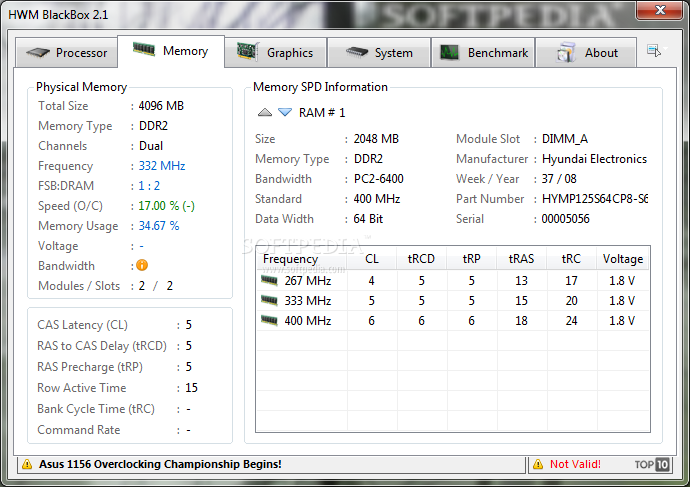Click the tRAS column header
This screenshot has width=690, height=487.
point(521,259)
